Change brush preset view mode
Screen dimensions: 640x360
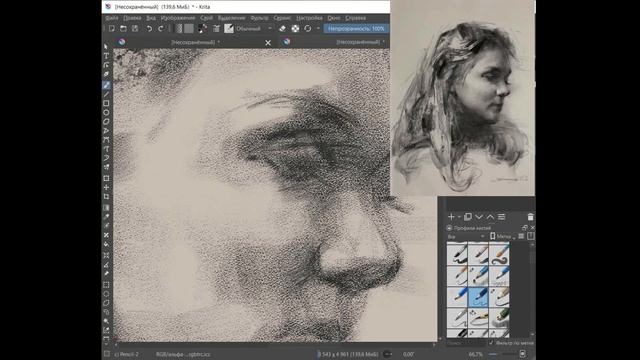pyautogui.click(x=521, y=236)
